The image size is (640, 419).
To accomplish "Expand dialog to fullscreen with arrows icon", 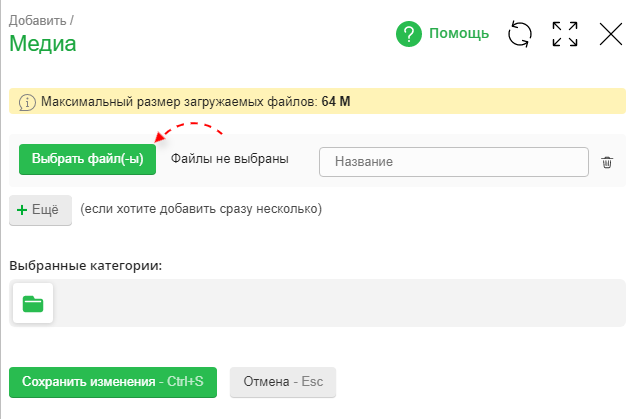I will (x=565, y=34).
